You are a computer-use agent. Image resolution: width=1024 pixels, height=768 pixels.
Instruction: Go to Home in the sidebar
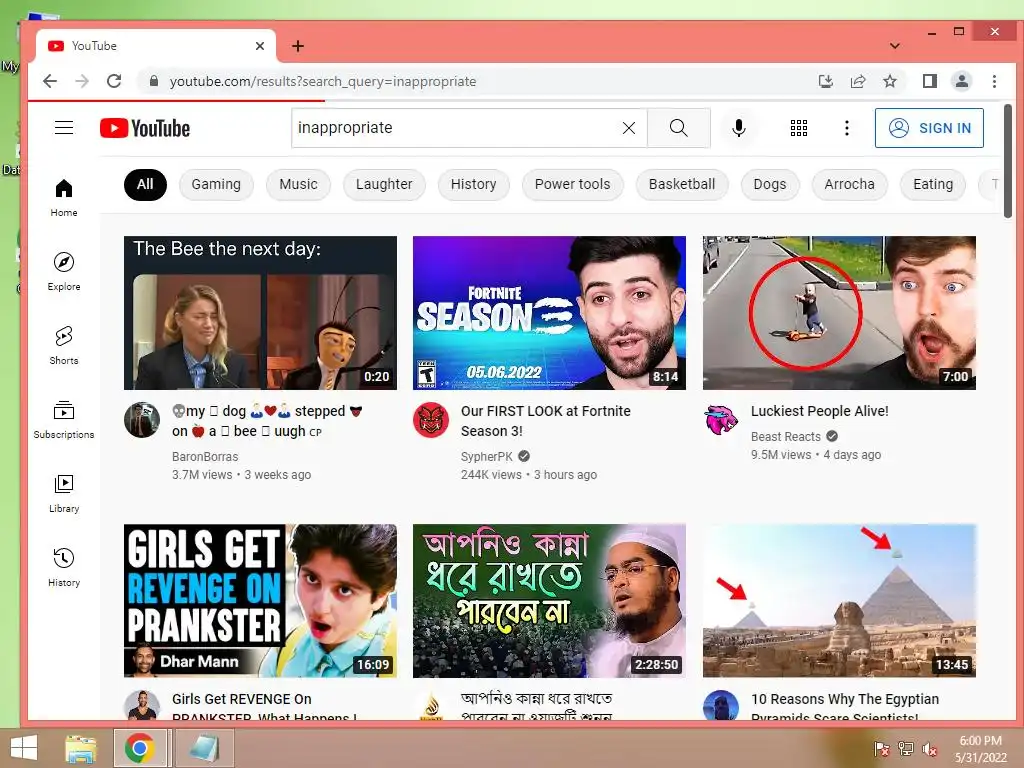pos(64,198)
